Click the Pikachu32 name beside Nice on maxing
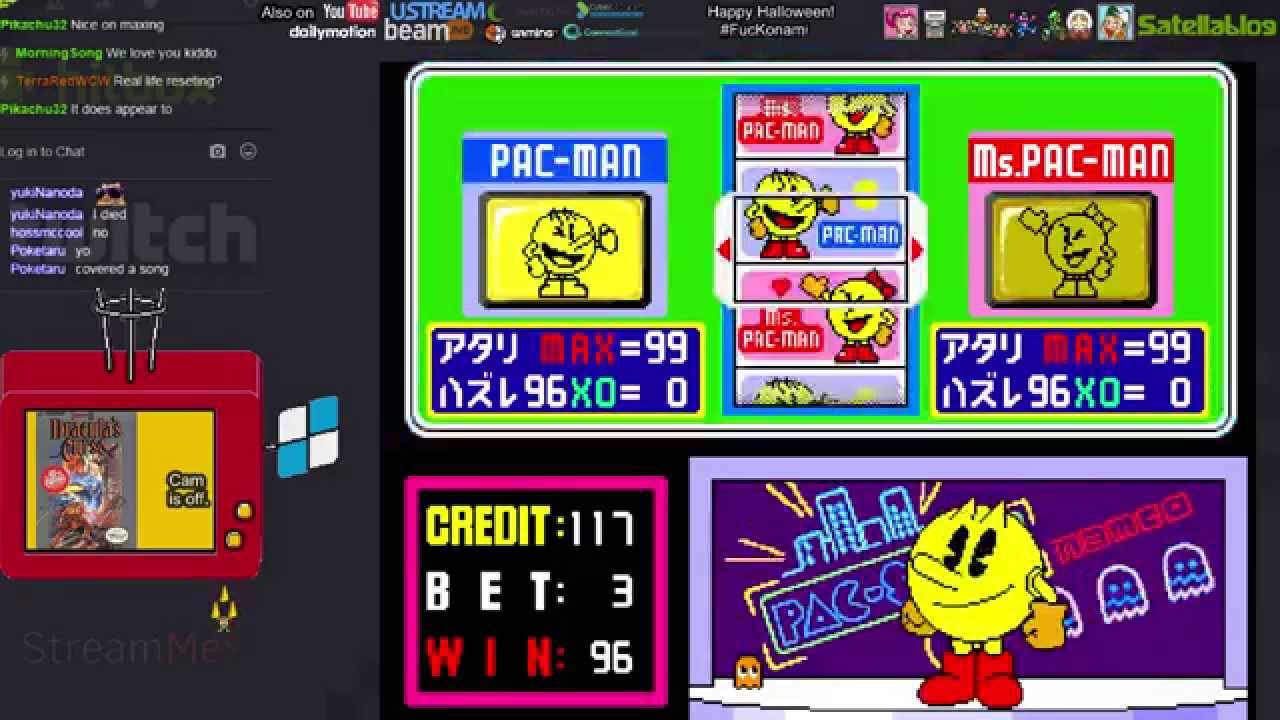Viewport: 1280px width, 720px height. tap(34, 24)
